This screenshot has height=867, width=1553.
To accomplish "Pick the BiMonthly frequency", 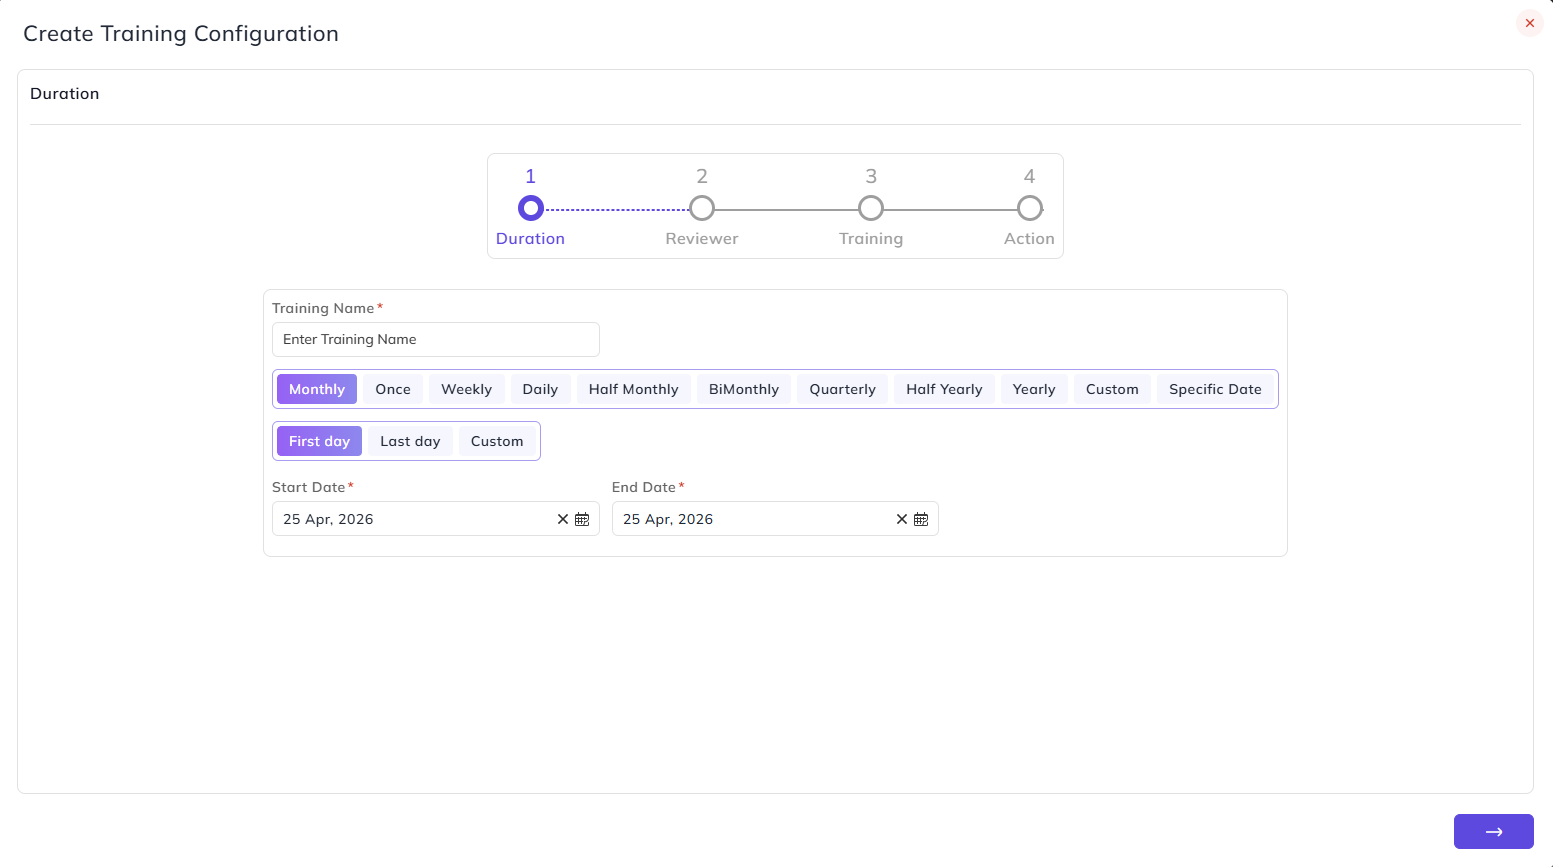I will 744,389.
